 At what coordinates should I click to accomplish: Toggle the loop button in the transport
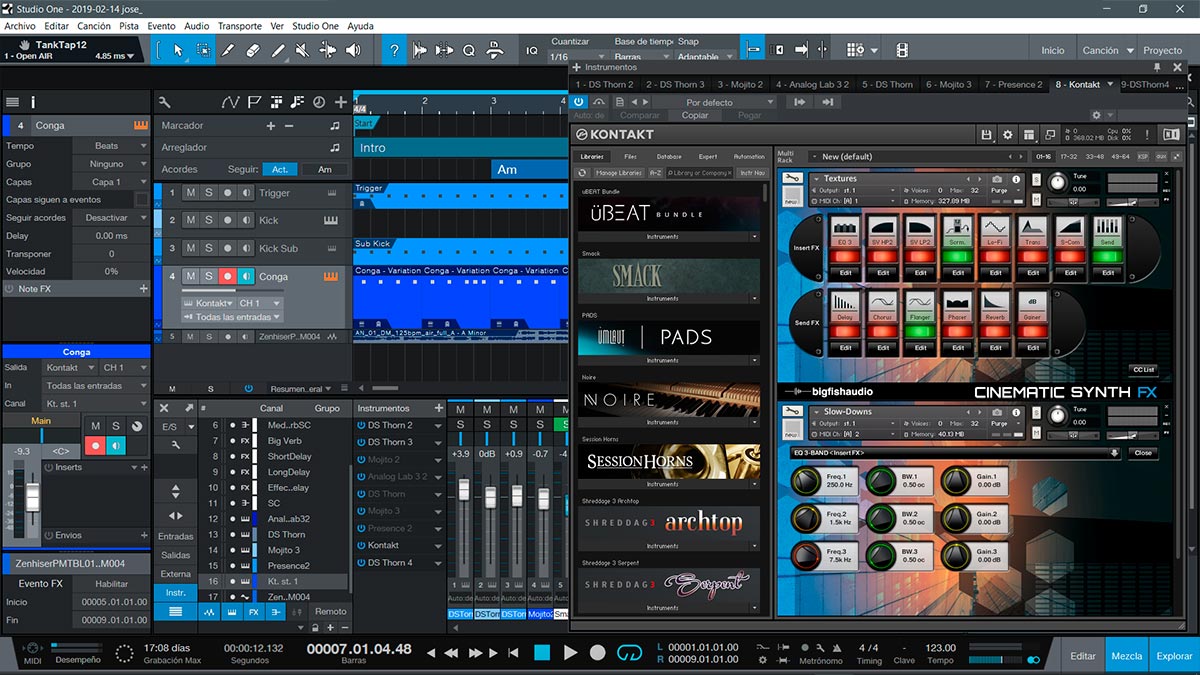[x=629, y=653]
